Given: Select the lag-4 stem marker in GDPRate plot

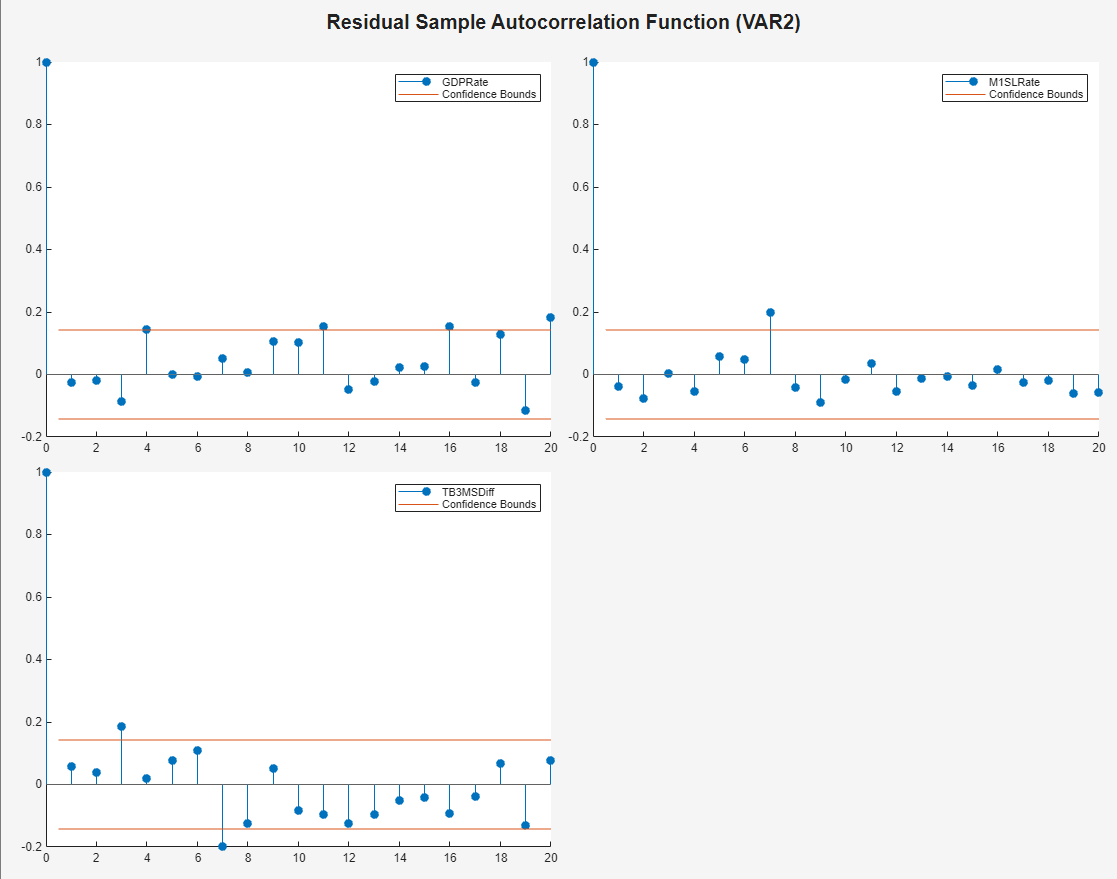Looking at the screenshot, I should click(145, 328).
